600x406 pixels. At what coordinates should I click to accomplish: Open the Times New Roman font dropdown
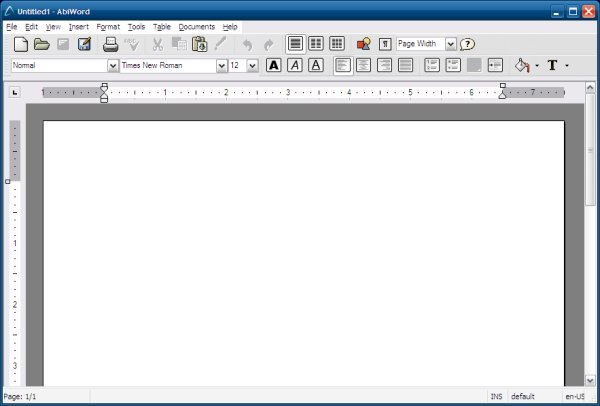(222, 66)
